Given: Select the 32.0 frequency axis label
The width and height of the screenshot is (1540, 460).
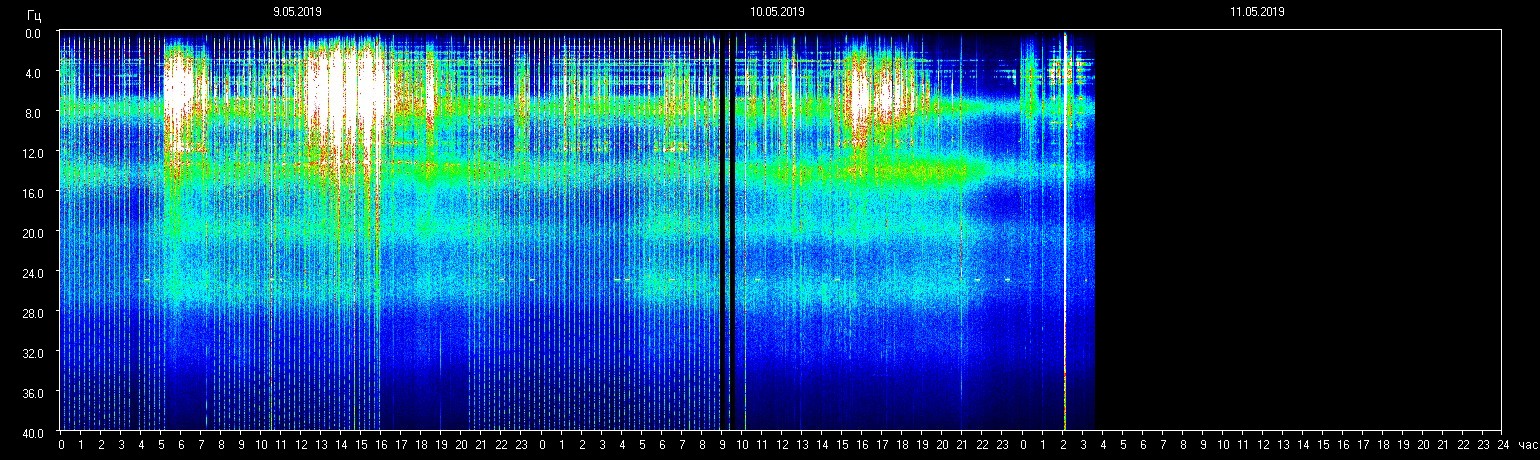Looking at the screenshot, I should (31, 353).
